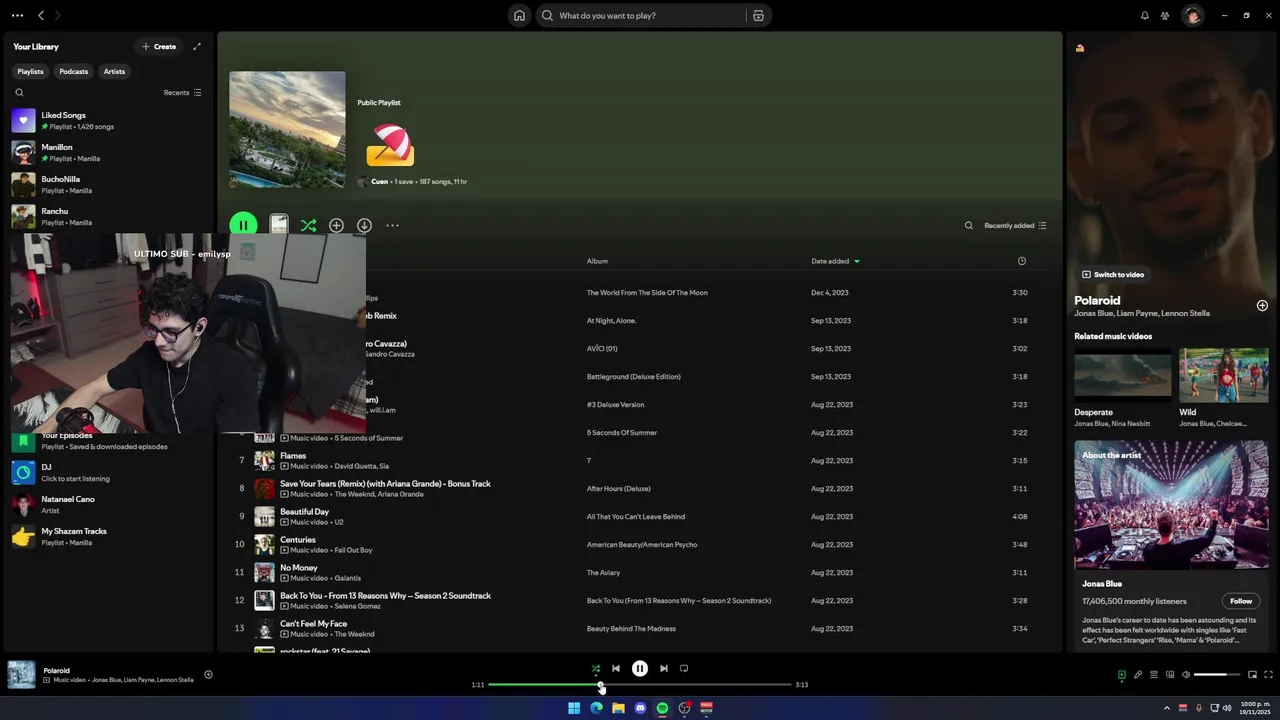Skip to the previous track
The image size is (1280, 720).
(616, 669)
